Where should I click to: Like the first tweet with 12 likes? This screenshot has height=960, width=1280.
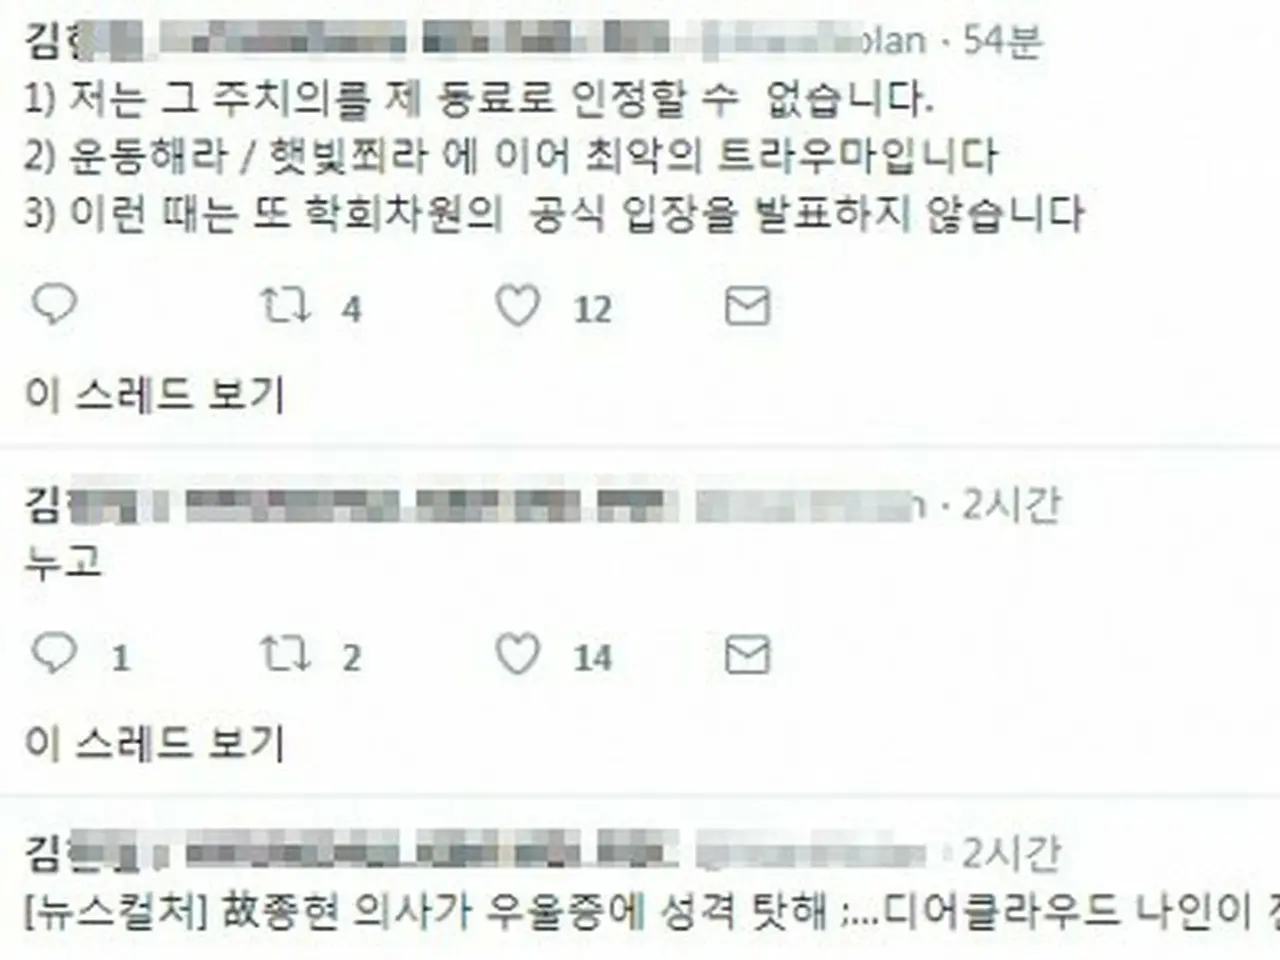(518, 306)
